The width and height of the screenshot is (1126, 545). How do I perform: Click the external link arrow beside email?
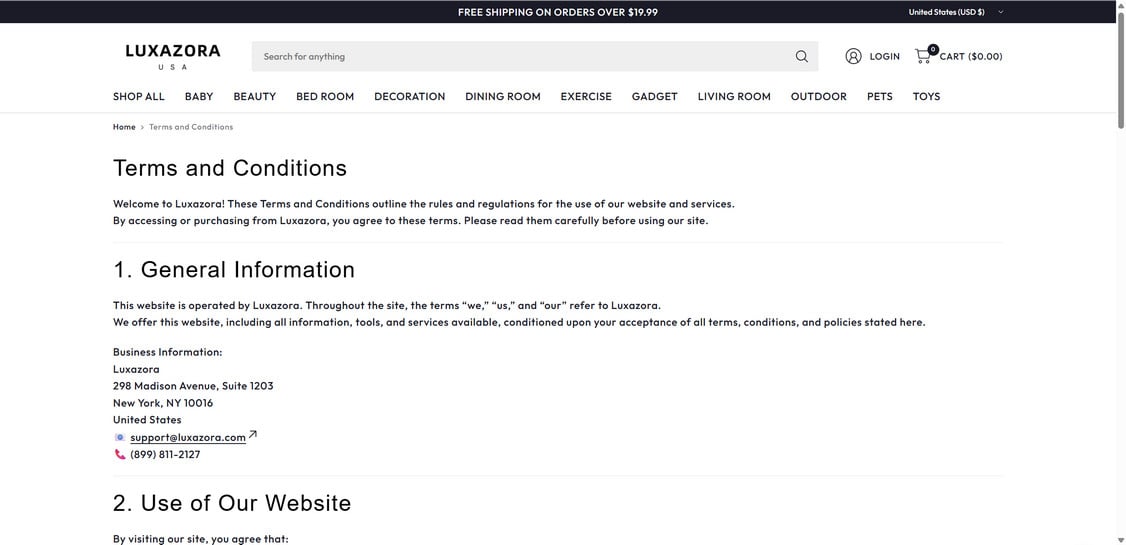pos(252,434)
